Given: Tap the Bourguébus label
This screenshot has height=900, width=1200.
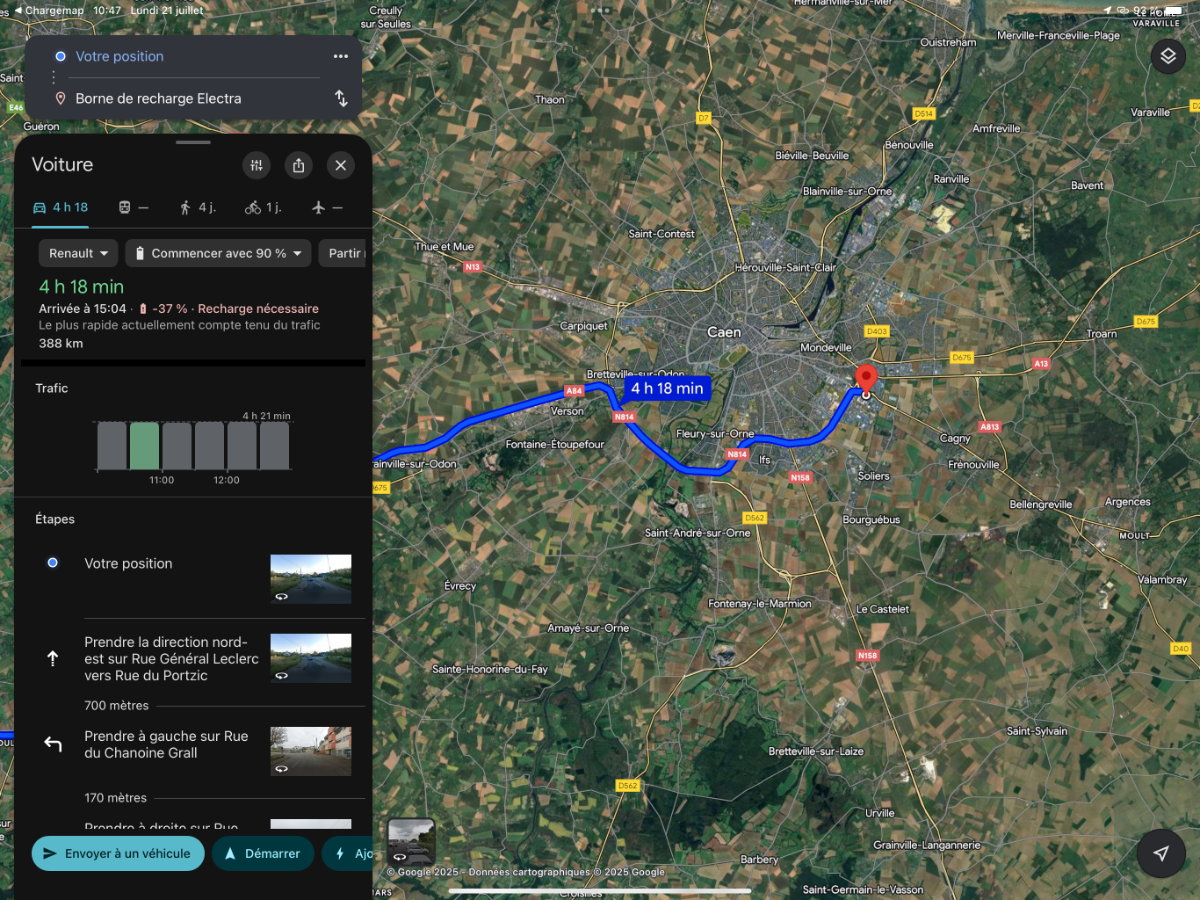Looking at the screenshot, I should click(871, 520).
